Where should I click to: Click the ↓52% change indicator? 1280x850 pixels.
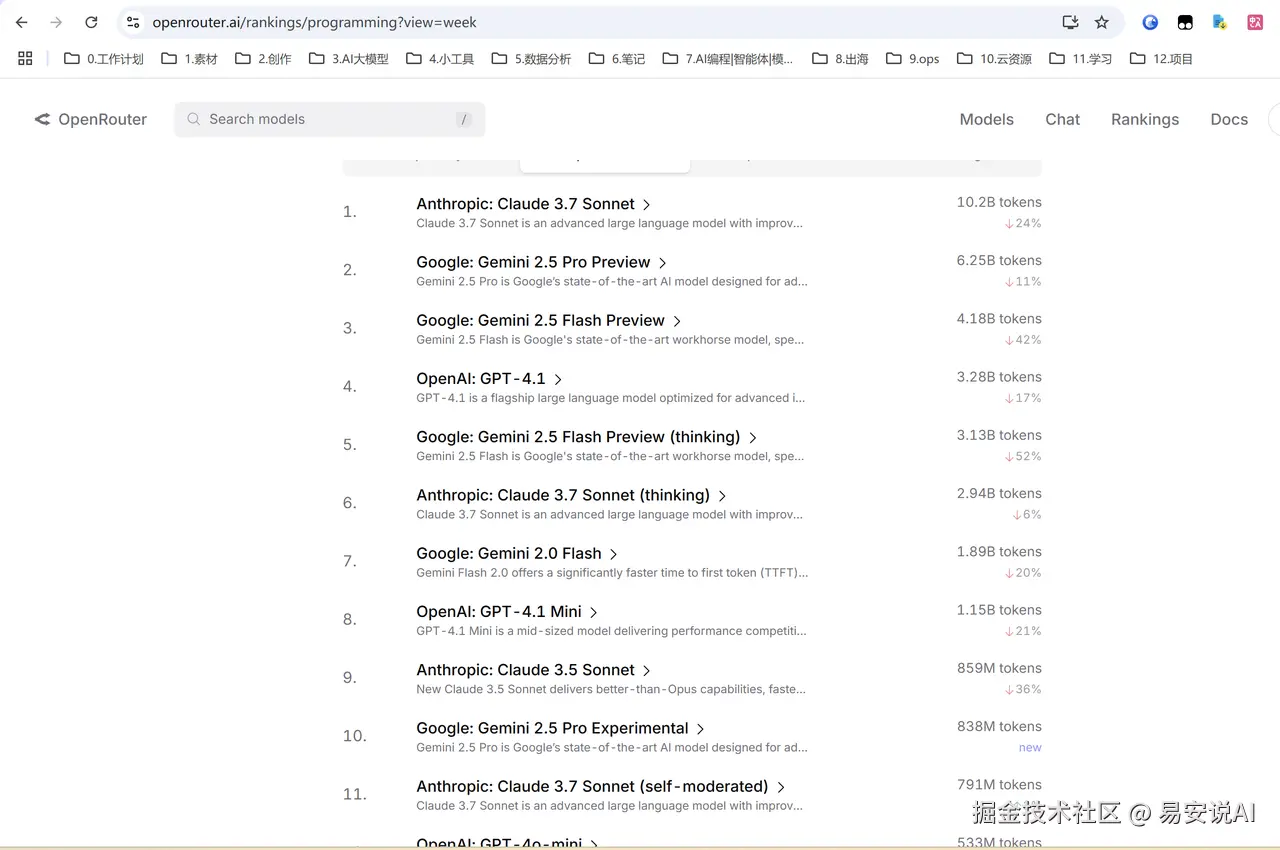click(x=1023, y=456)
